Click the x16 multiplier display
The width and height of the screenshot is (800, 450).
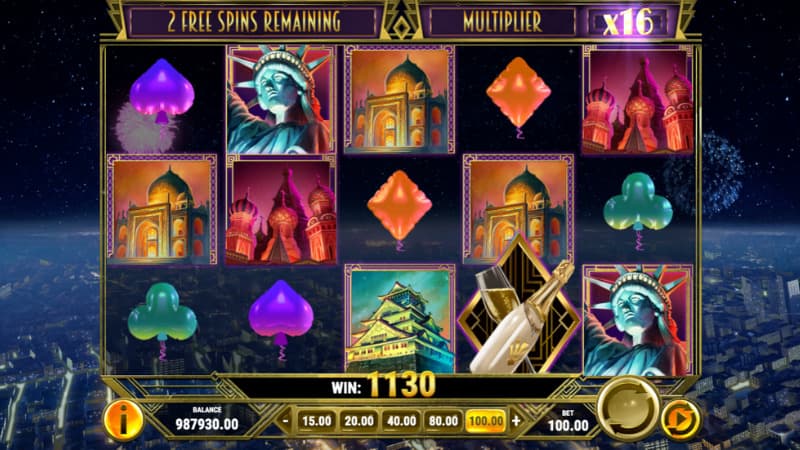pyautogui.click(x=628, y=22)
